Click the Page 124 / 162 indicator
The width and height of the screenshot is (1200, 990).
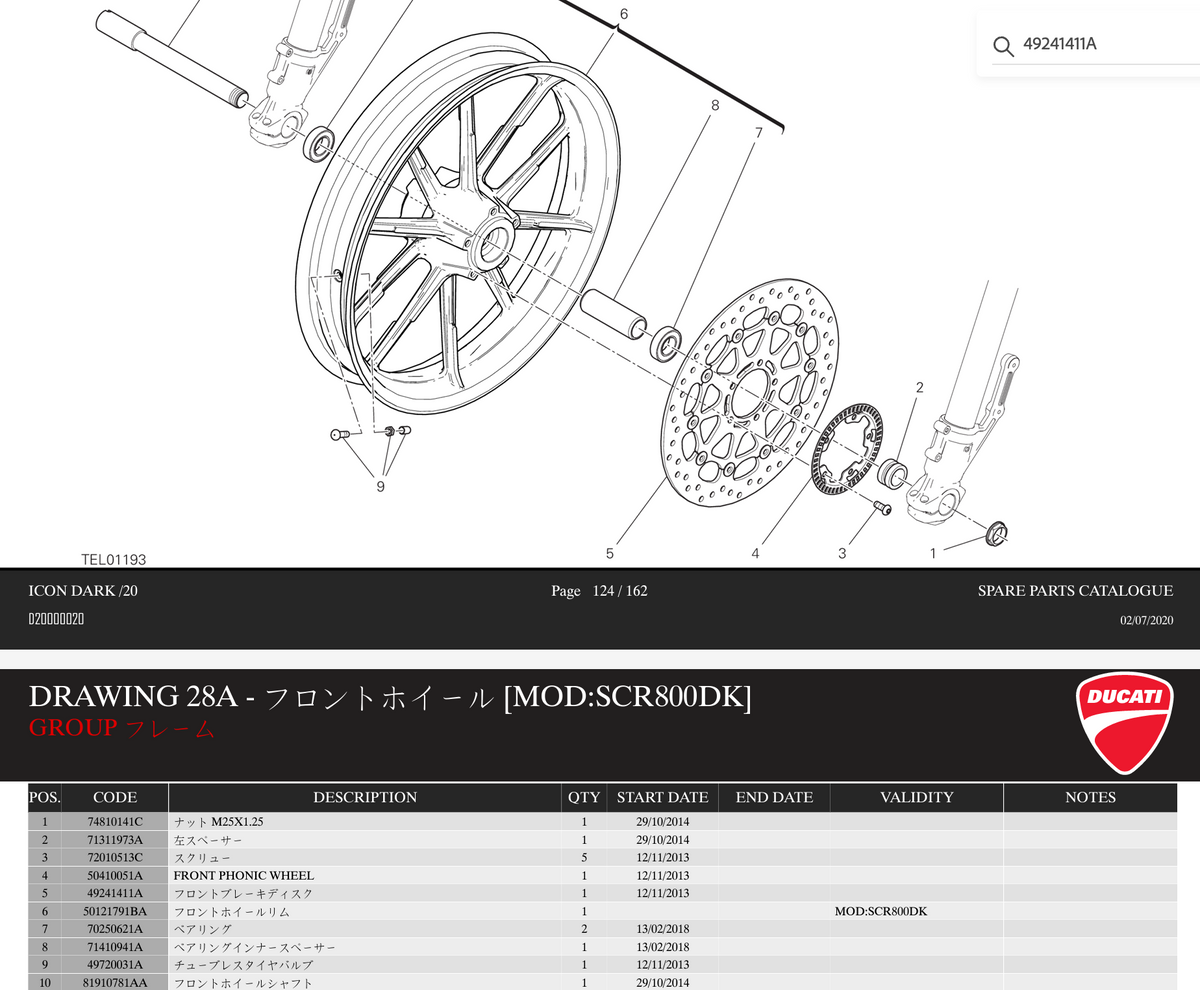tap(599, 591)
